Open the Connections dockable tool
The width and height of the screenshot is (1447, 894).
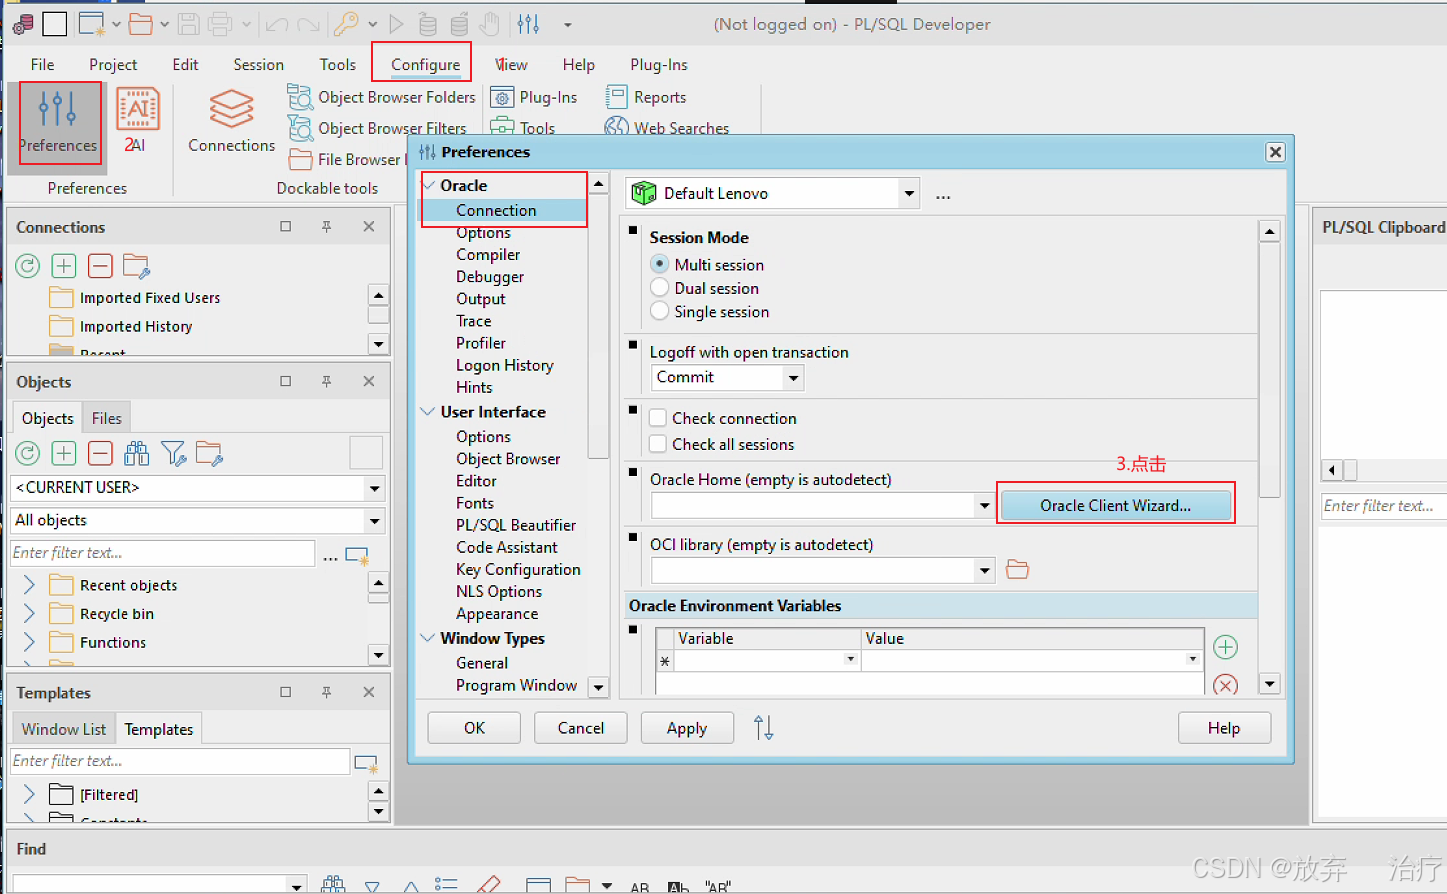[x=230, y=112]
